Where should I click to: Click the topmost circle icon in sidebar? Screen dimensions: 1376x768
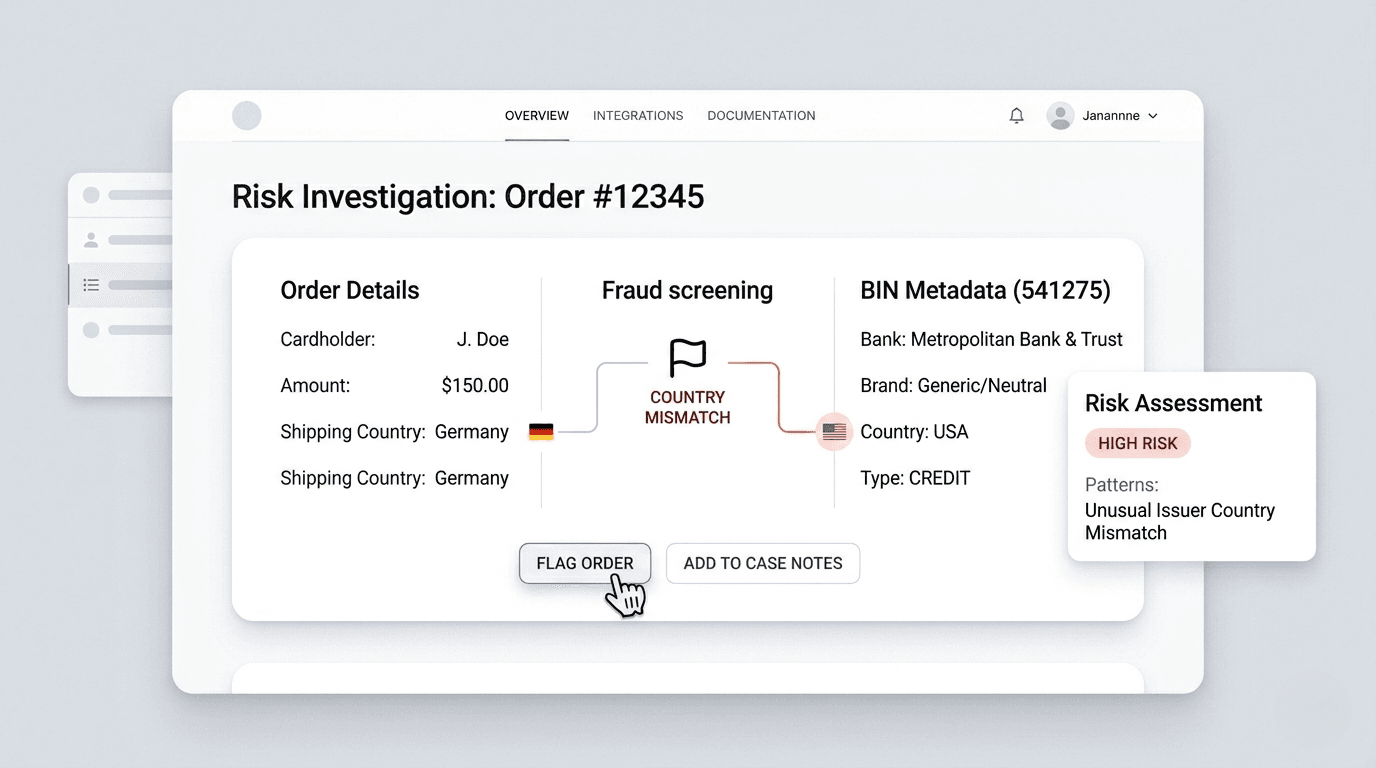pyautogui.click(x=91, y=195)
